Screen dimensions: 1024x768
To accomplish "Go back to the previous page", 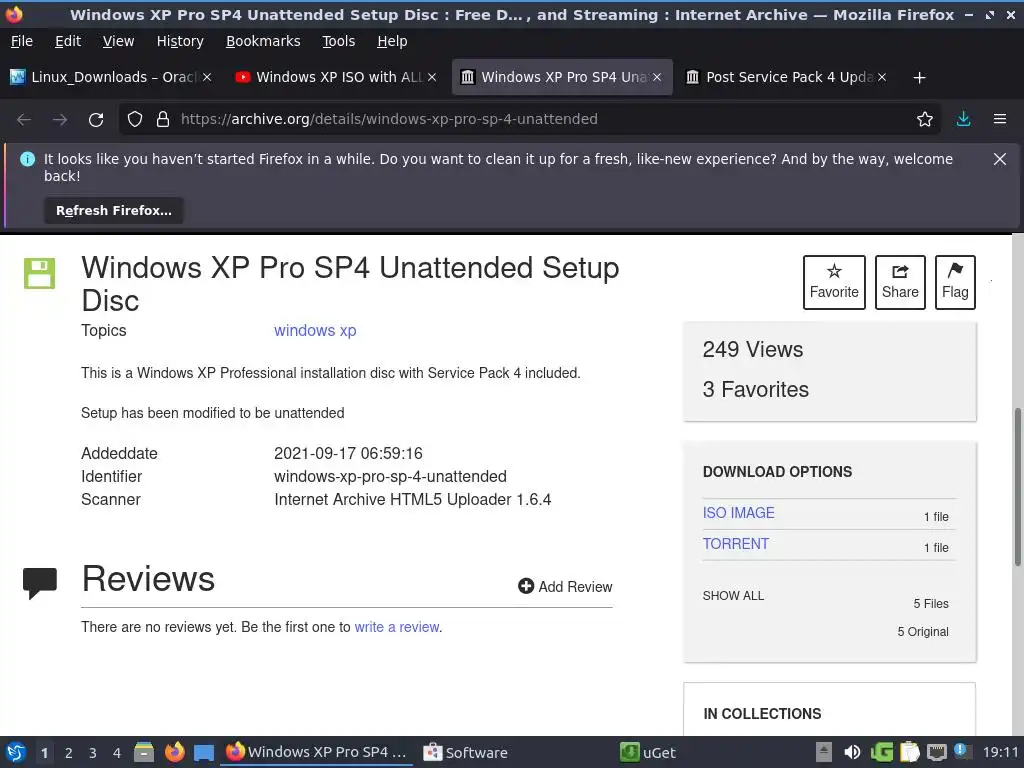I will coord(24,120).
